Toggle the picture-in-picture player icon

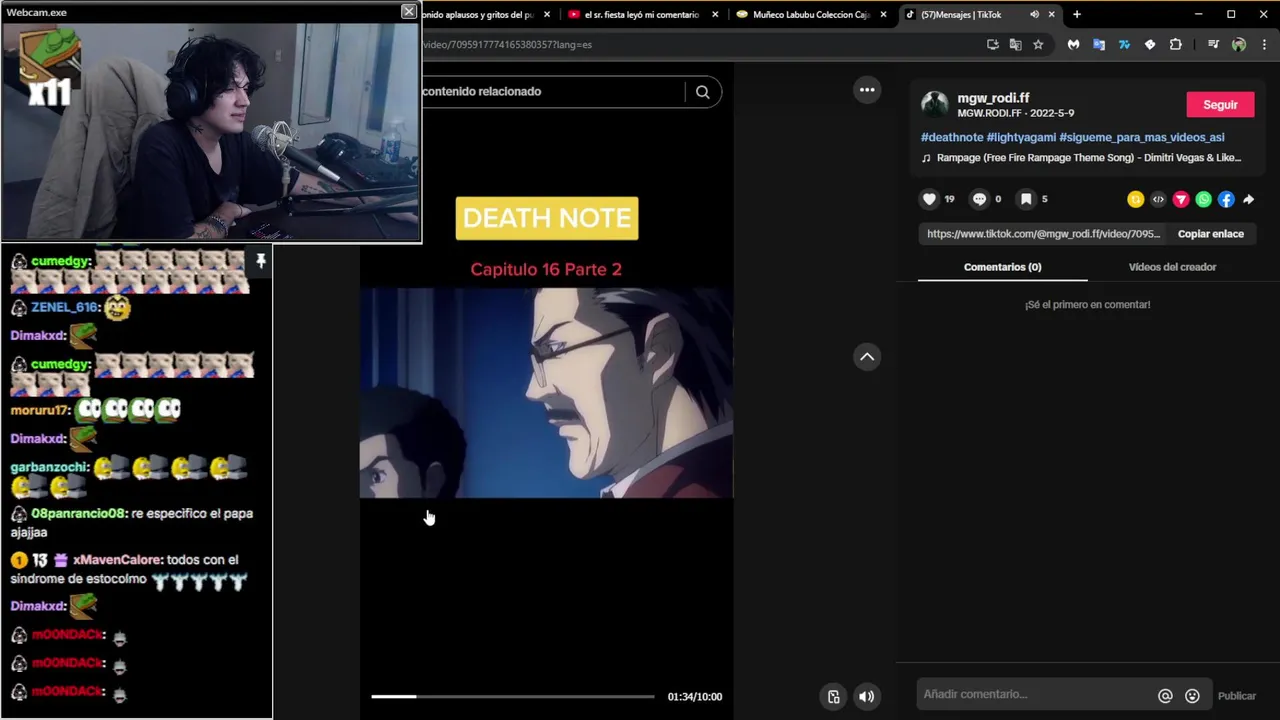pyautogui.click(x=834, y=697)
